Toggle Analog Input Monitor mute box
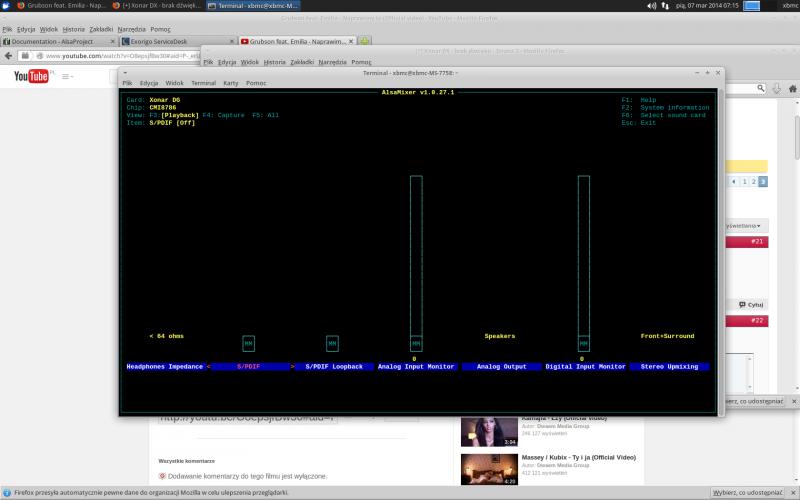 (416, 343)
